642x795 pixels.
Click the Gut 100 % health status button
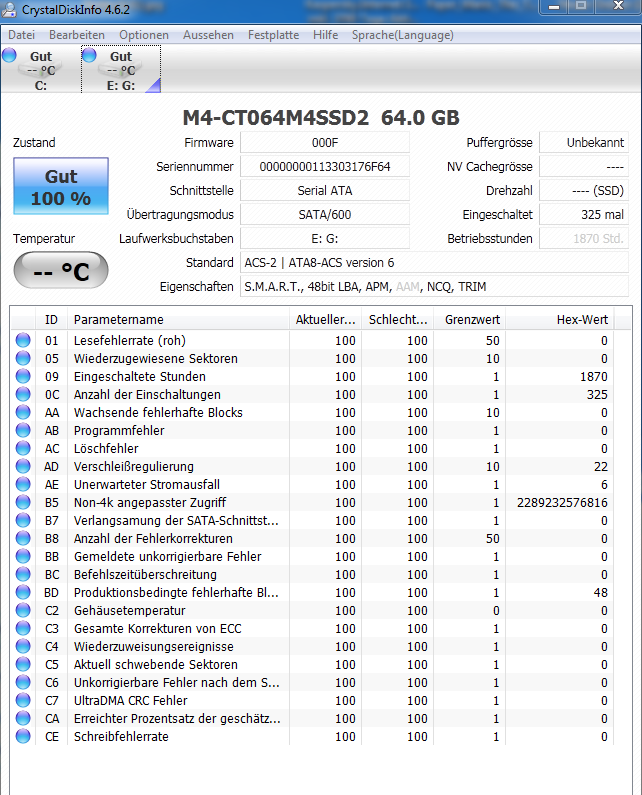(x=61, y=186)
